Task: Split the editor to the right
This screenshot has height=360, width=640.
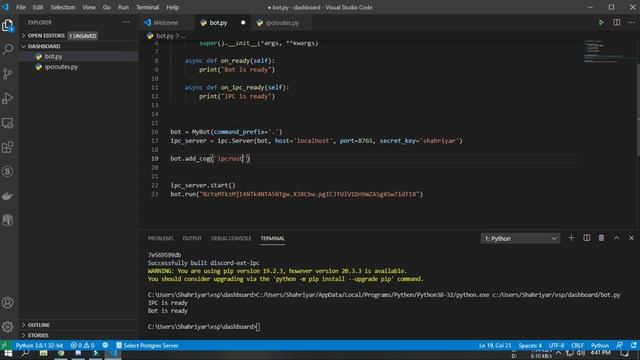Action: [617, 22]
